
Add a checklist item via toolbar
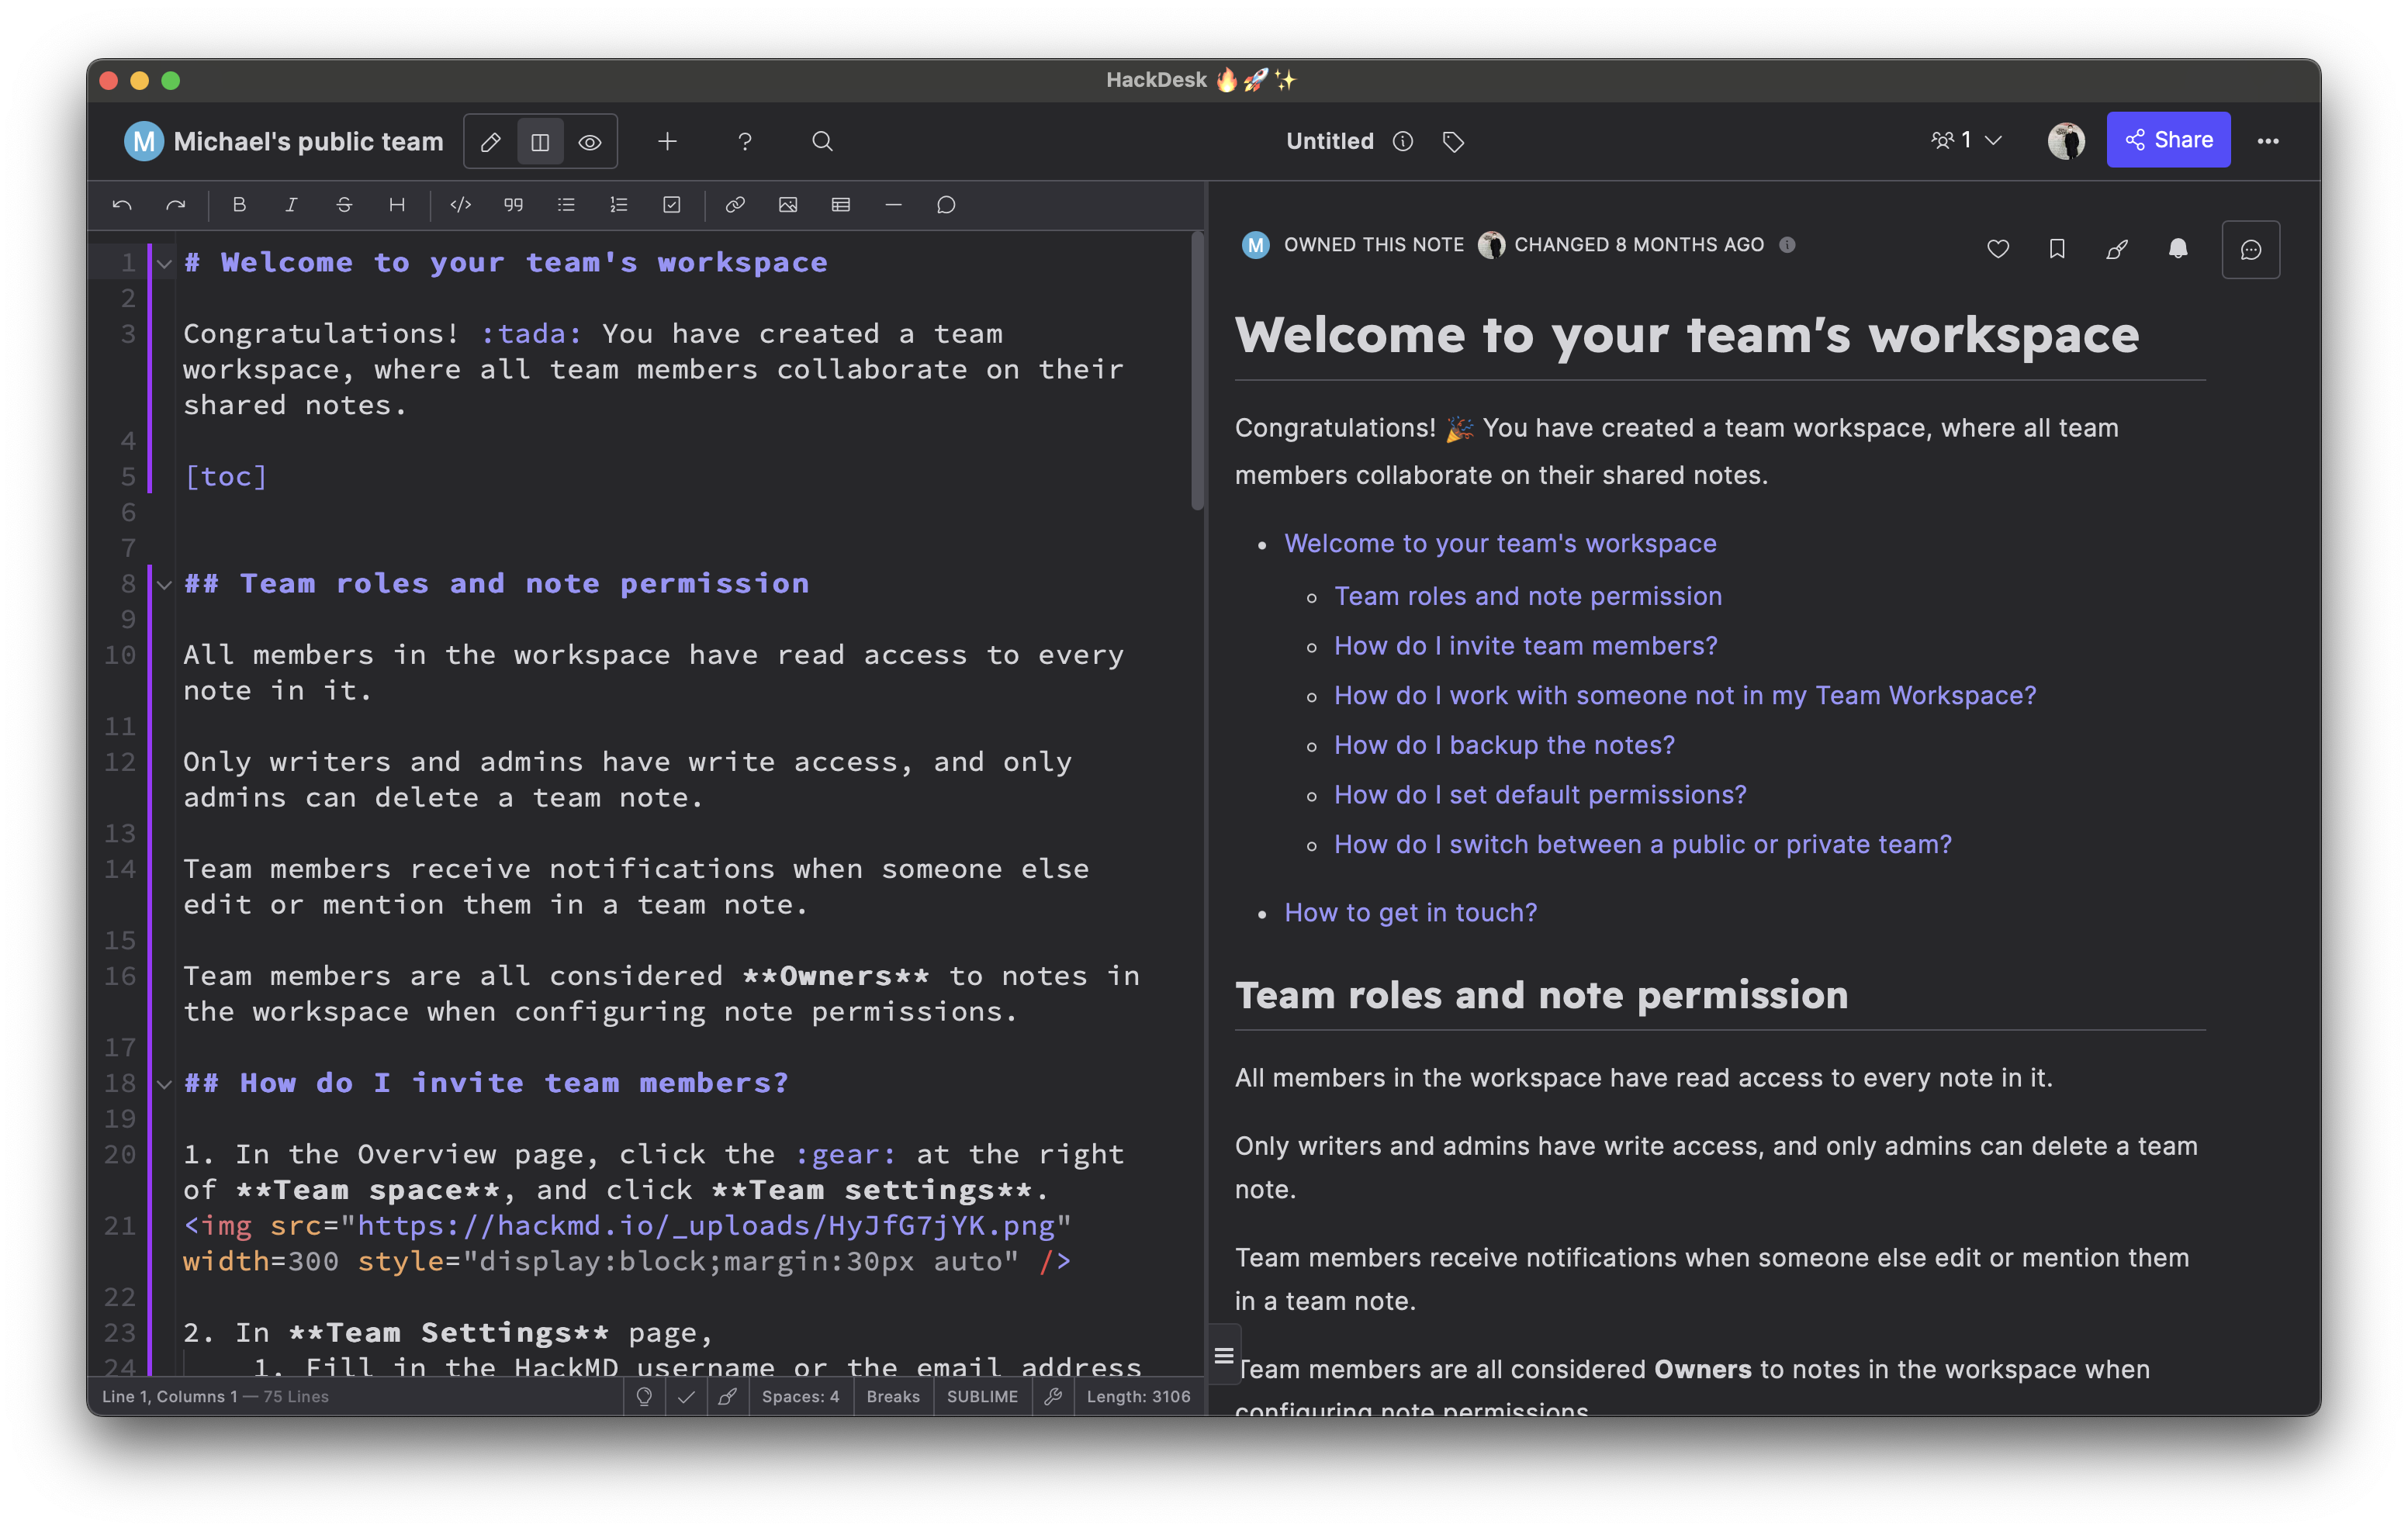(672, 205)
